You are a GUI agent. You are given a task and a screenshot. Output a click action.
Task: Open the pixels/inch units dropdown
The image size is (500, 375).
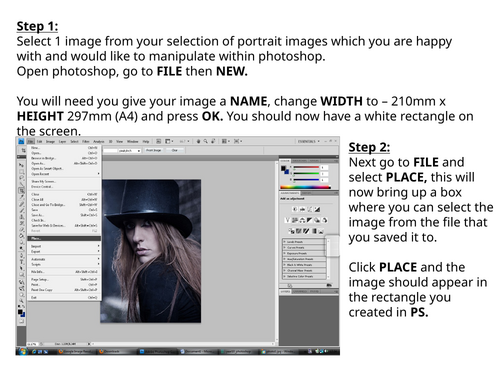pyautogui.click(x=129, y=151)
